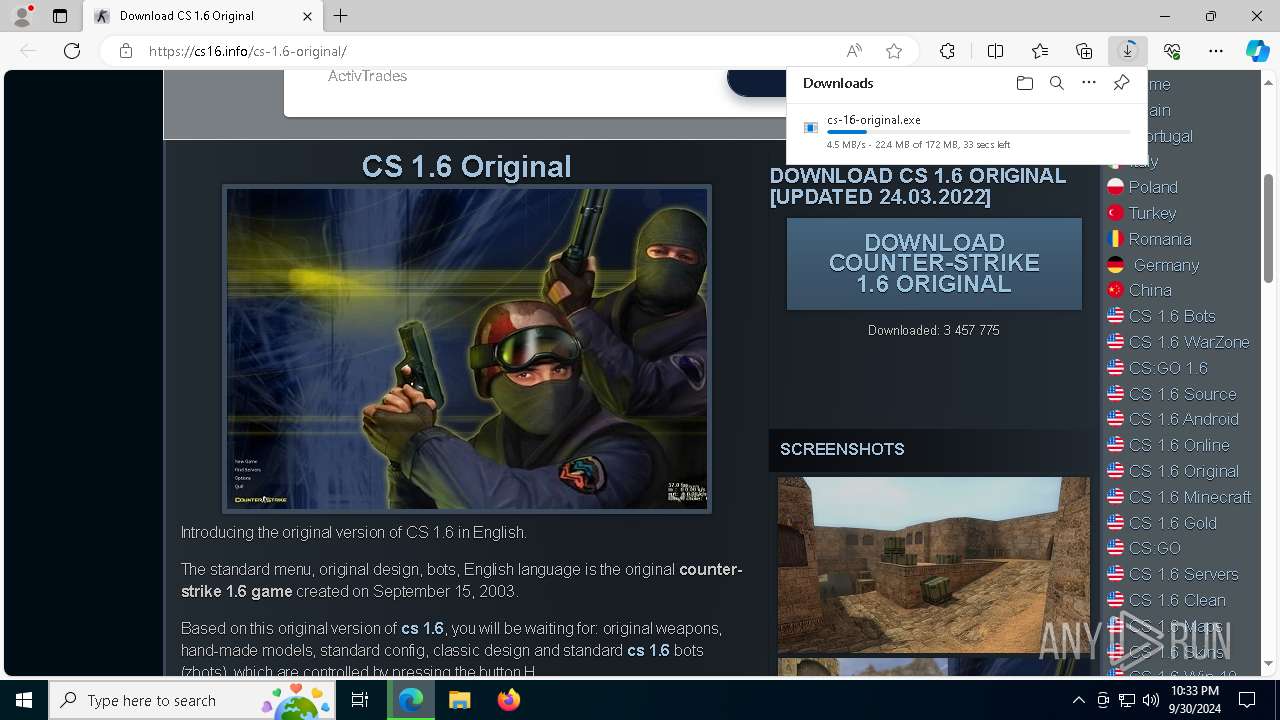This screenshot has width=1280, height=720.
Task: Open CS 1.6 Servers link
Action: point(1183,574)
